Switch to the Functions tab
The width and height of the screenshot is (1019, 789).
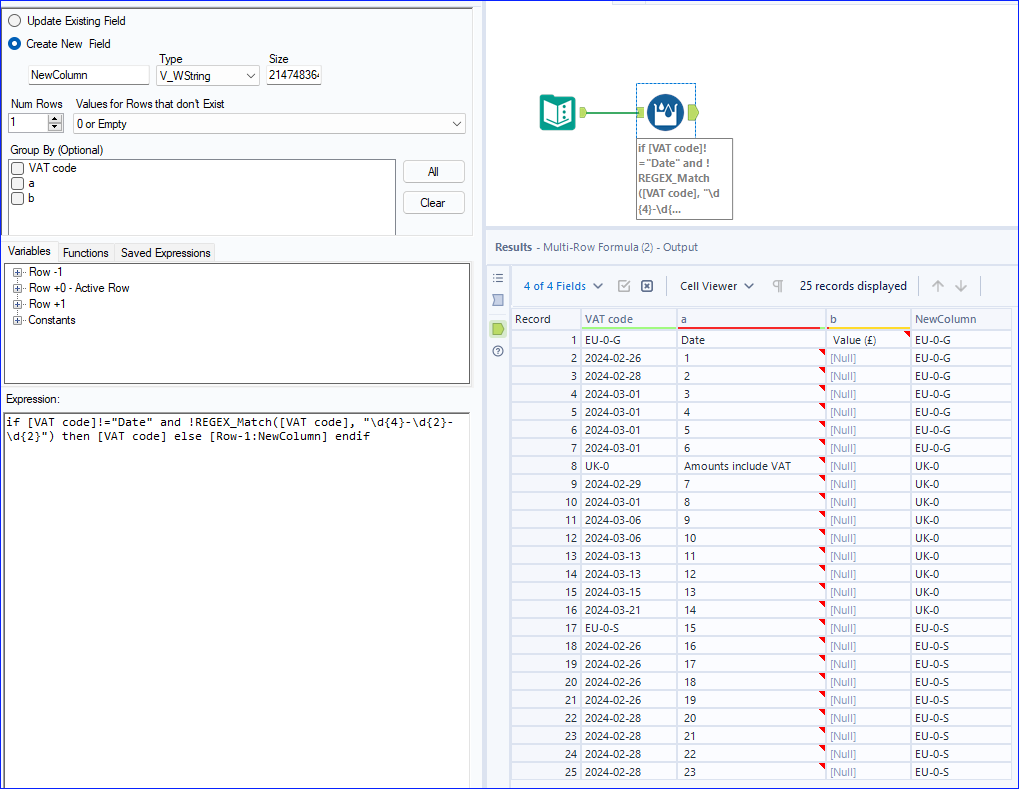86,253
